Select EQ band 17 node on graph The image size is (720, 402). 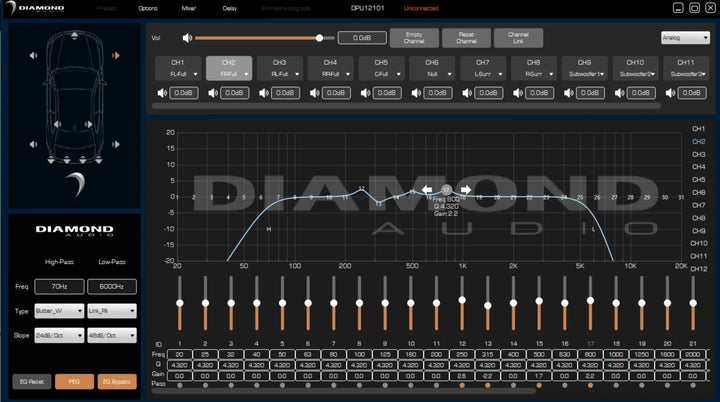[446, 189]
